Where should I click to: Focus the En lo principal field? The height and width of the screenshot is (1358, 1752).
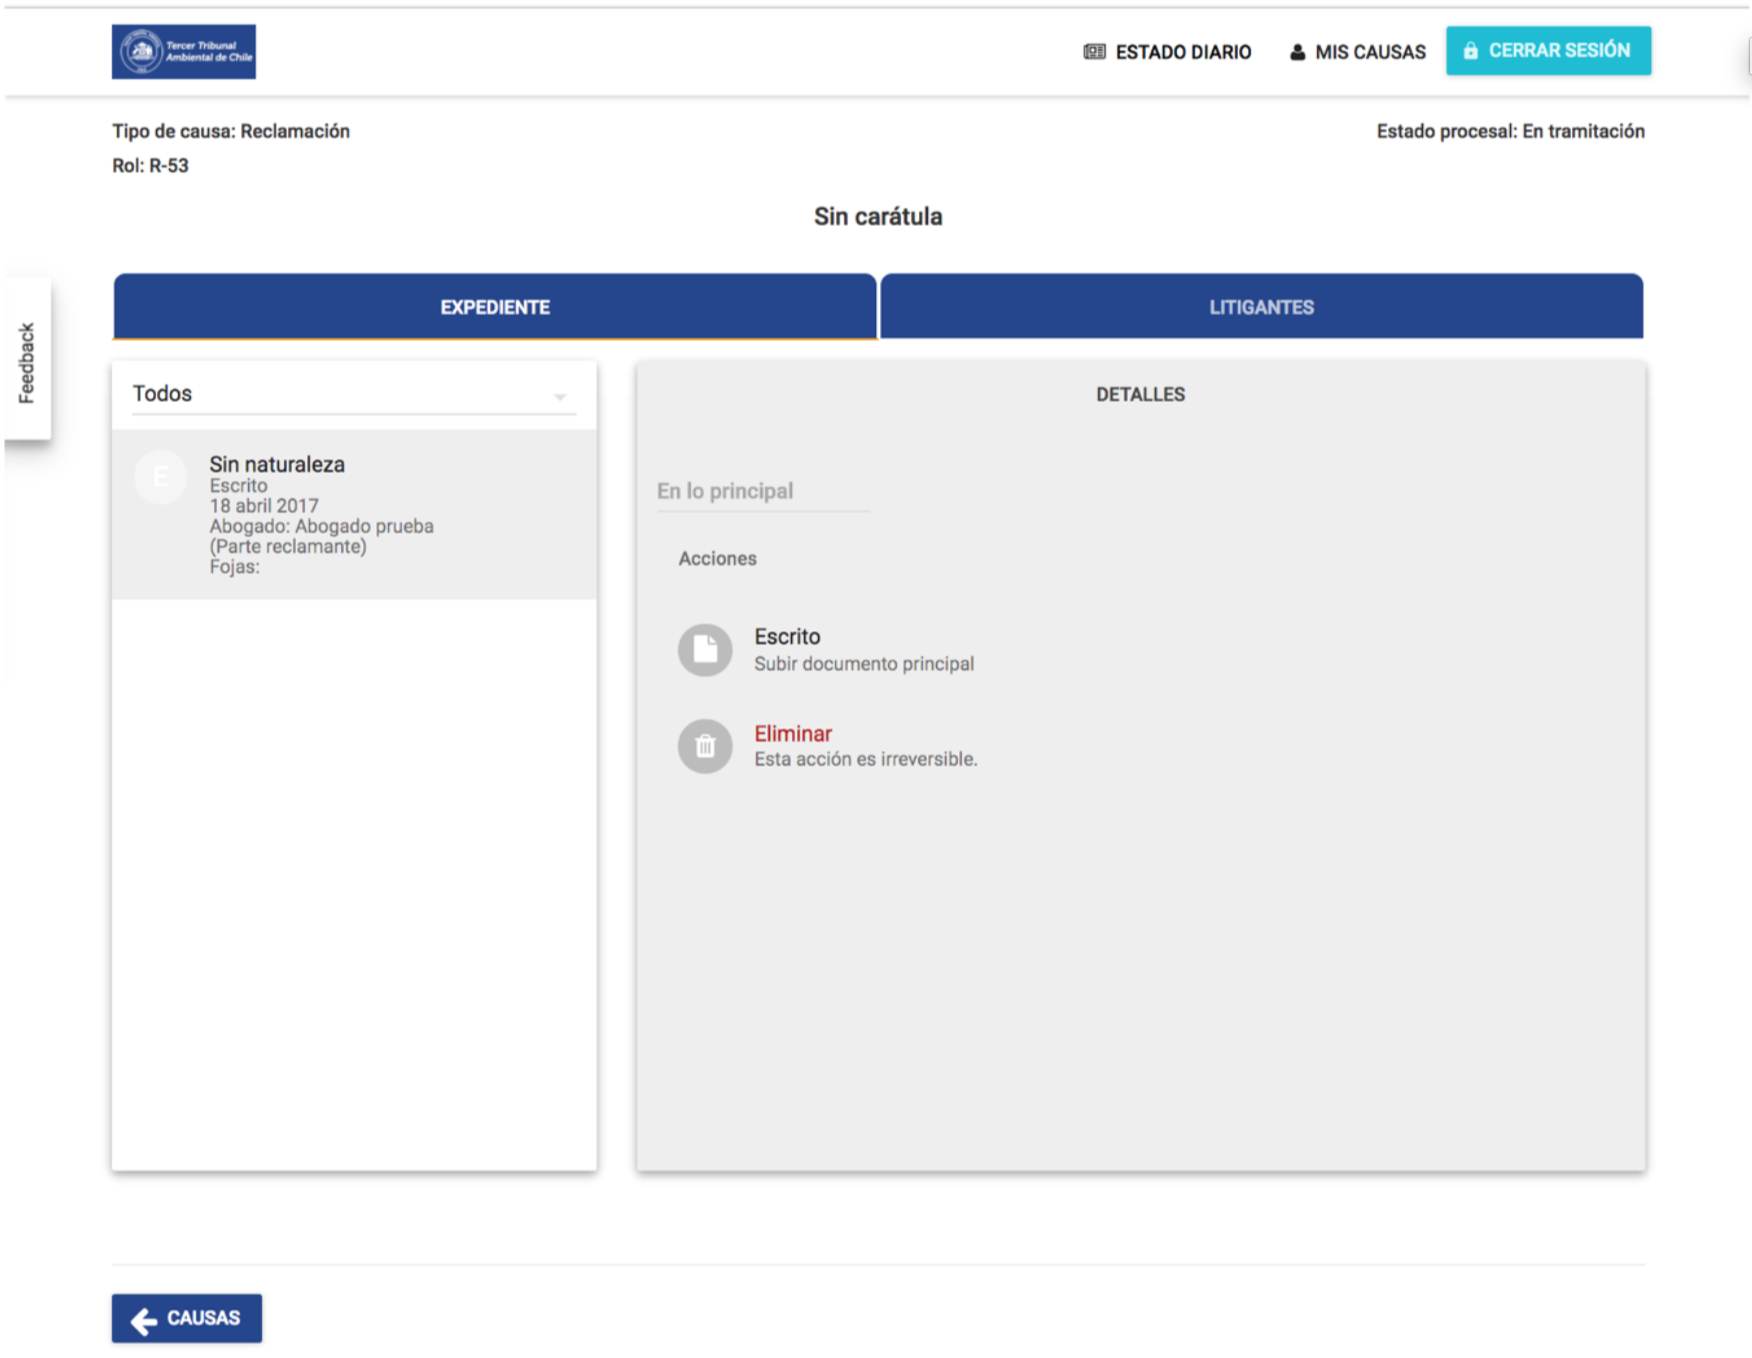coord(762,491)
